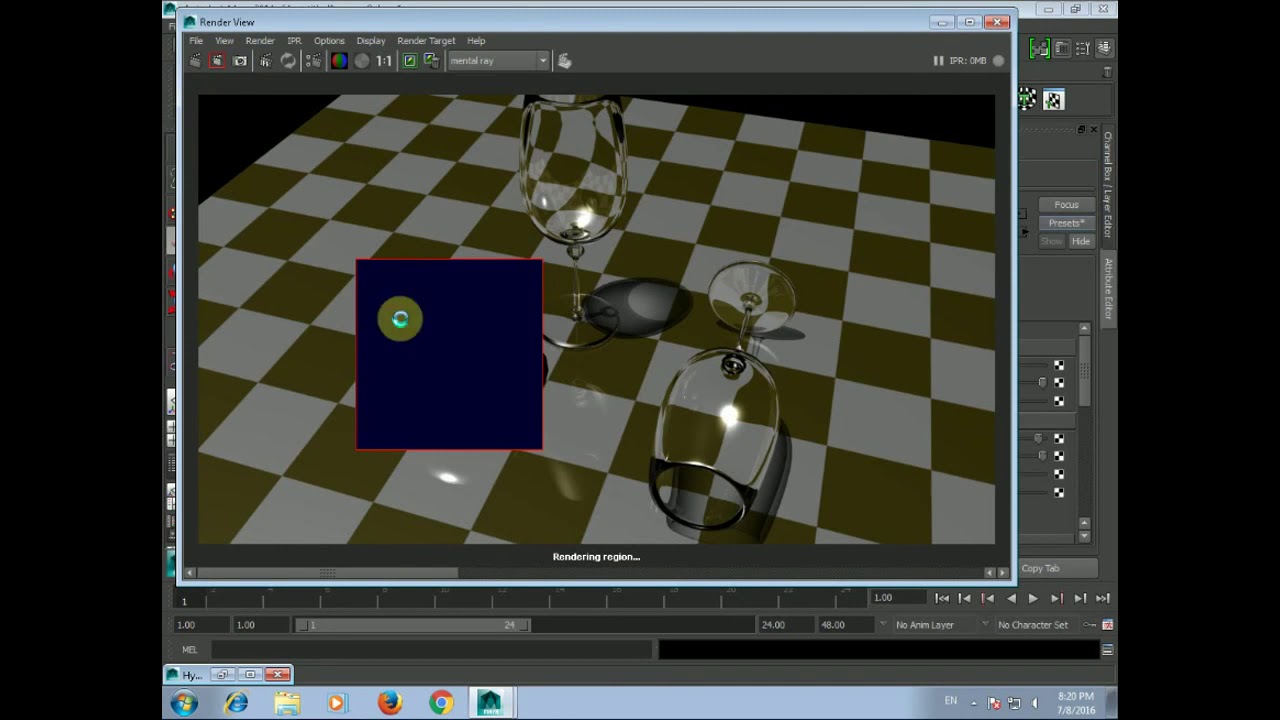This screenshot has width=1280, height=720.
Task: Open the Display menu
Action: 371,41
